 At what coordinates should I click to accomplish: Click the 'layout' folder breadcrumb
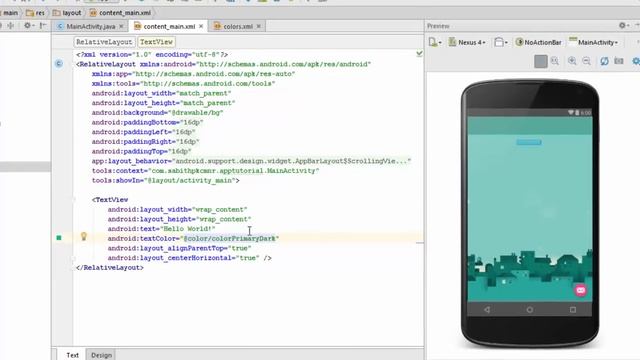[x=67, y=13]
